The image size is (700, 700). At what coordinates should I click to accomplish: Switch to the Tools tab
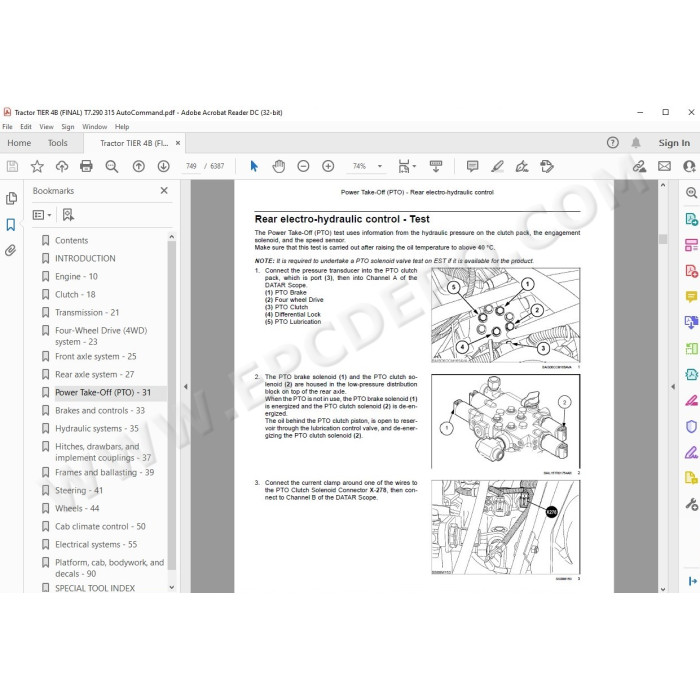point(58,143)
